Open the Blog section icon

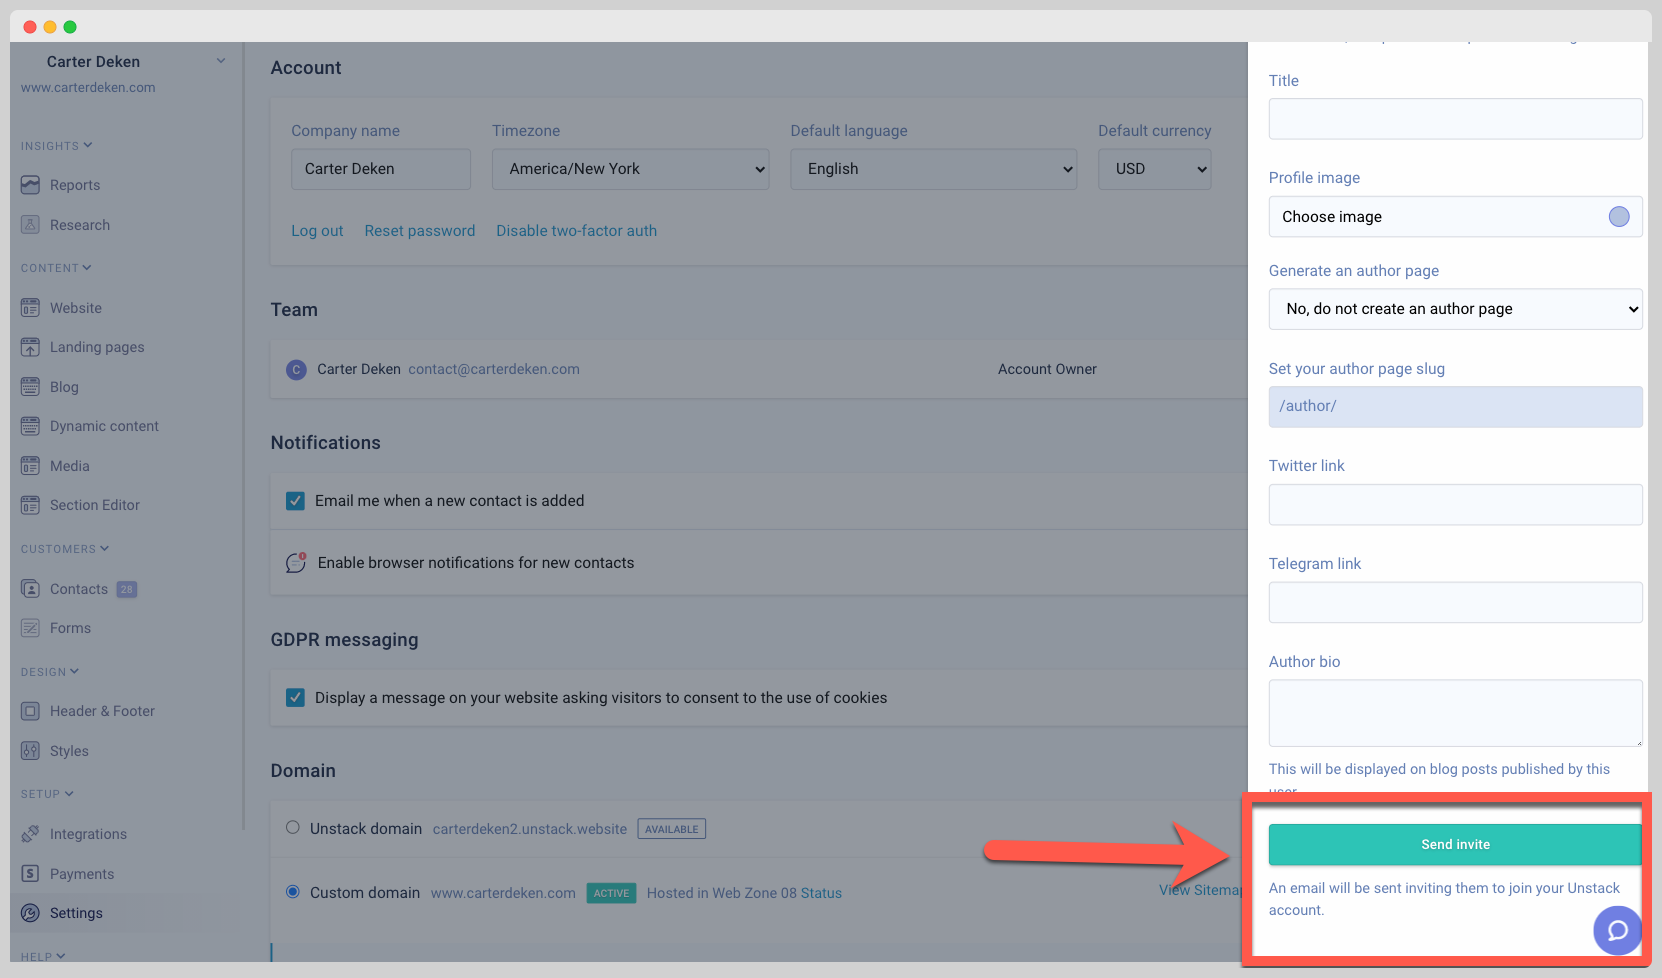[x=30, y=387]
